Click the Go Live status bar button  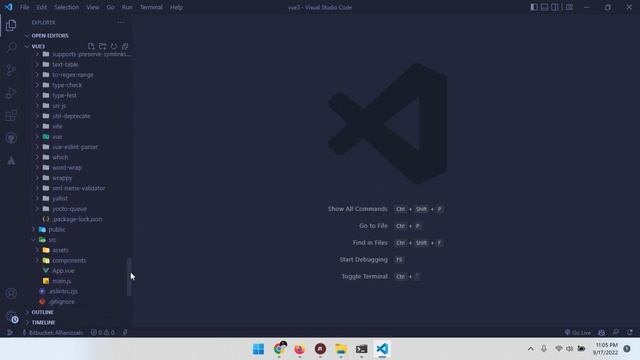[578, 332]
